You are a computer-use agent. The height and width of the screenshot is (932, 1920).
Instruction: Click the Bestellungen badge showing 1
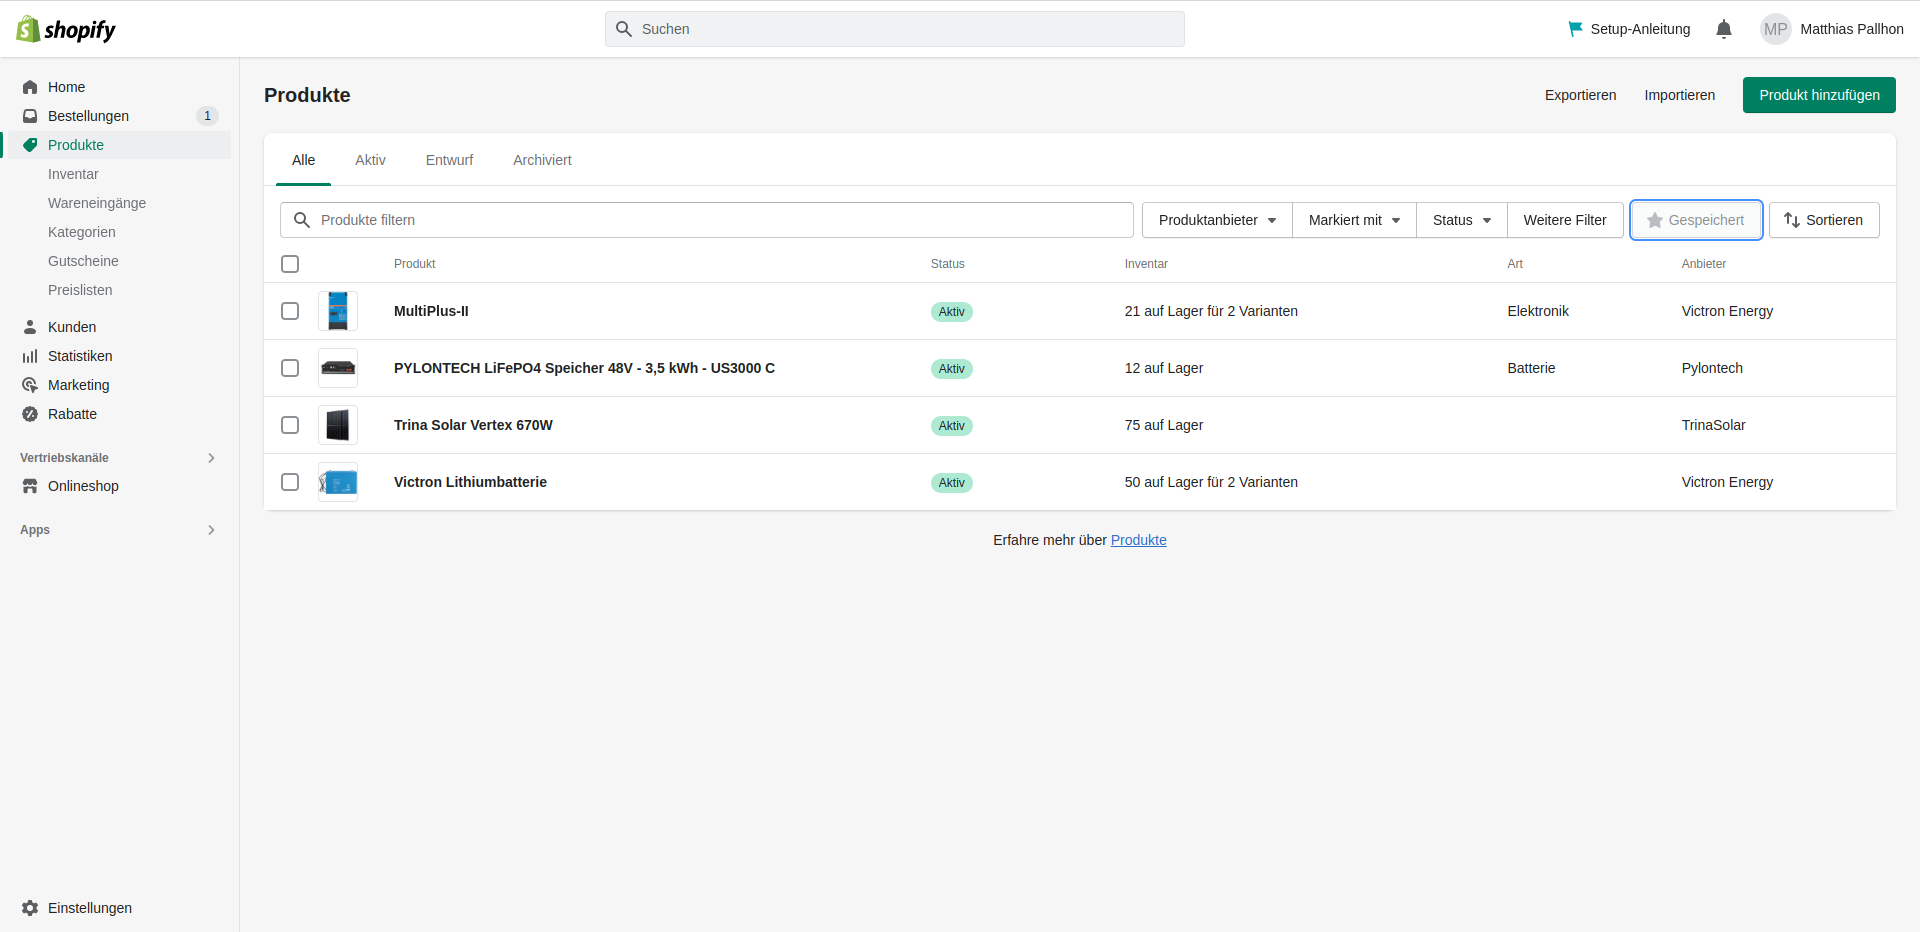tap(207, 116)
